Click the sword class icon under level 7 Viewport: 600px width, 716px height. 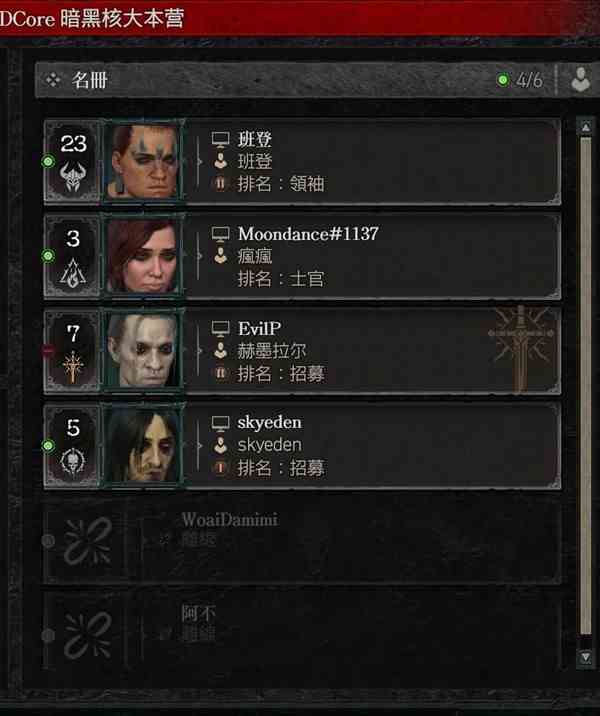pos(73,367)
